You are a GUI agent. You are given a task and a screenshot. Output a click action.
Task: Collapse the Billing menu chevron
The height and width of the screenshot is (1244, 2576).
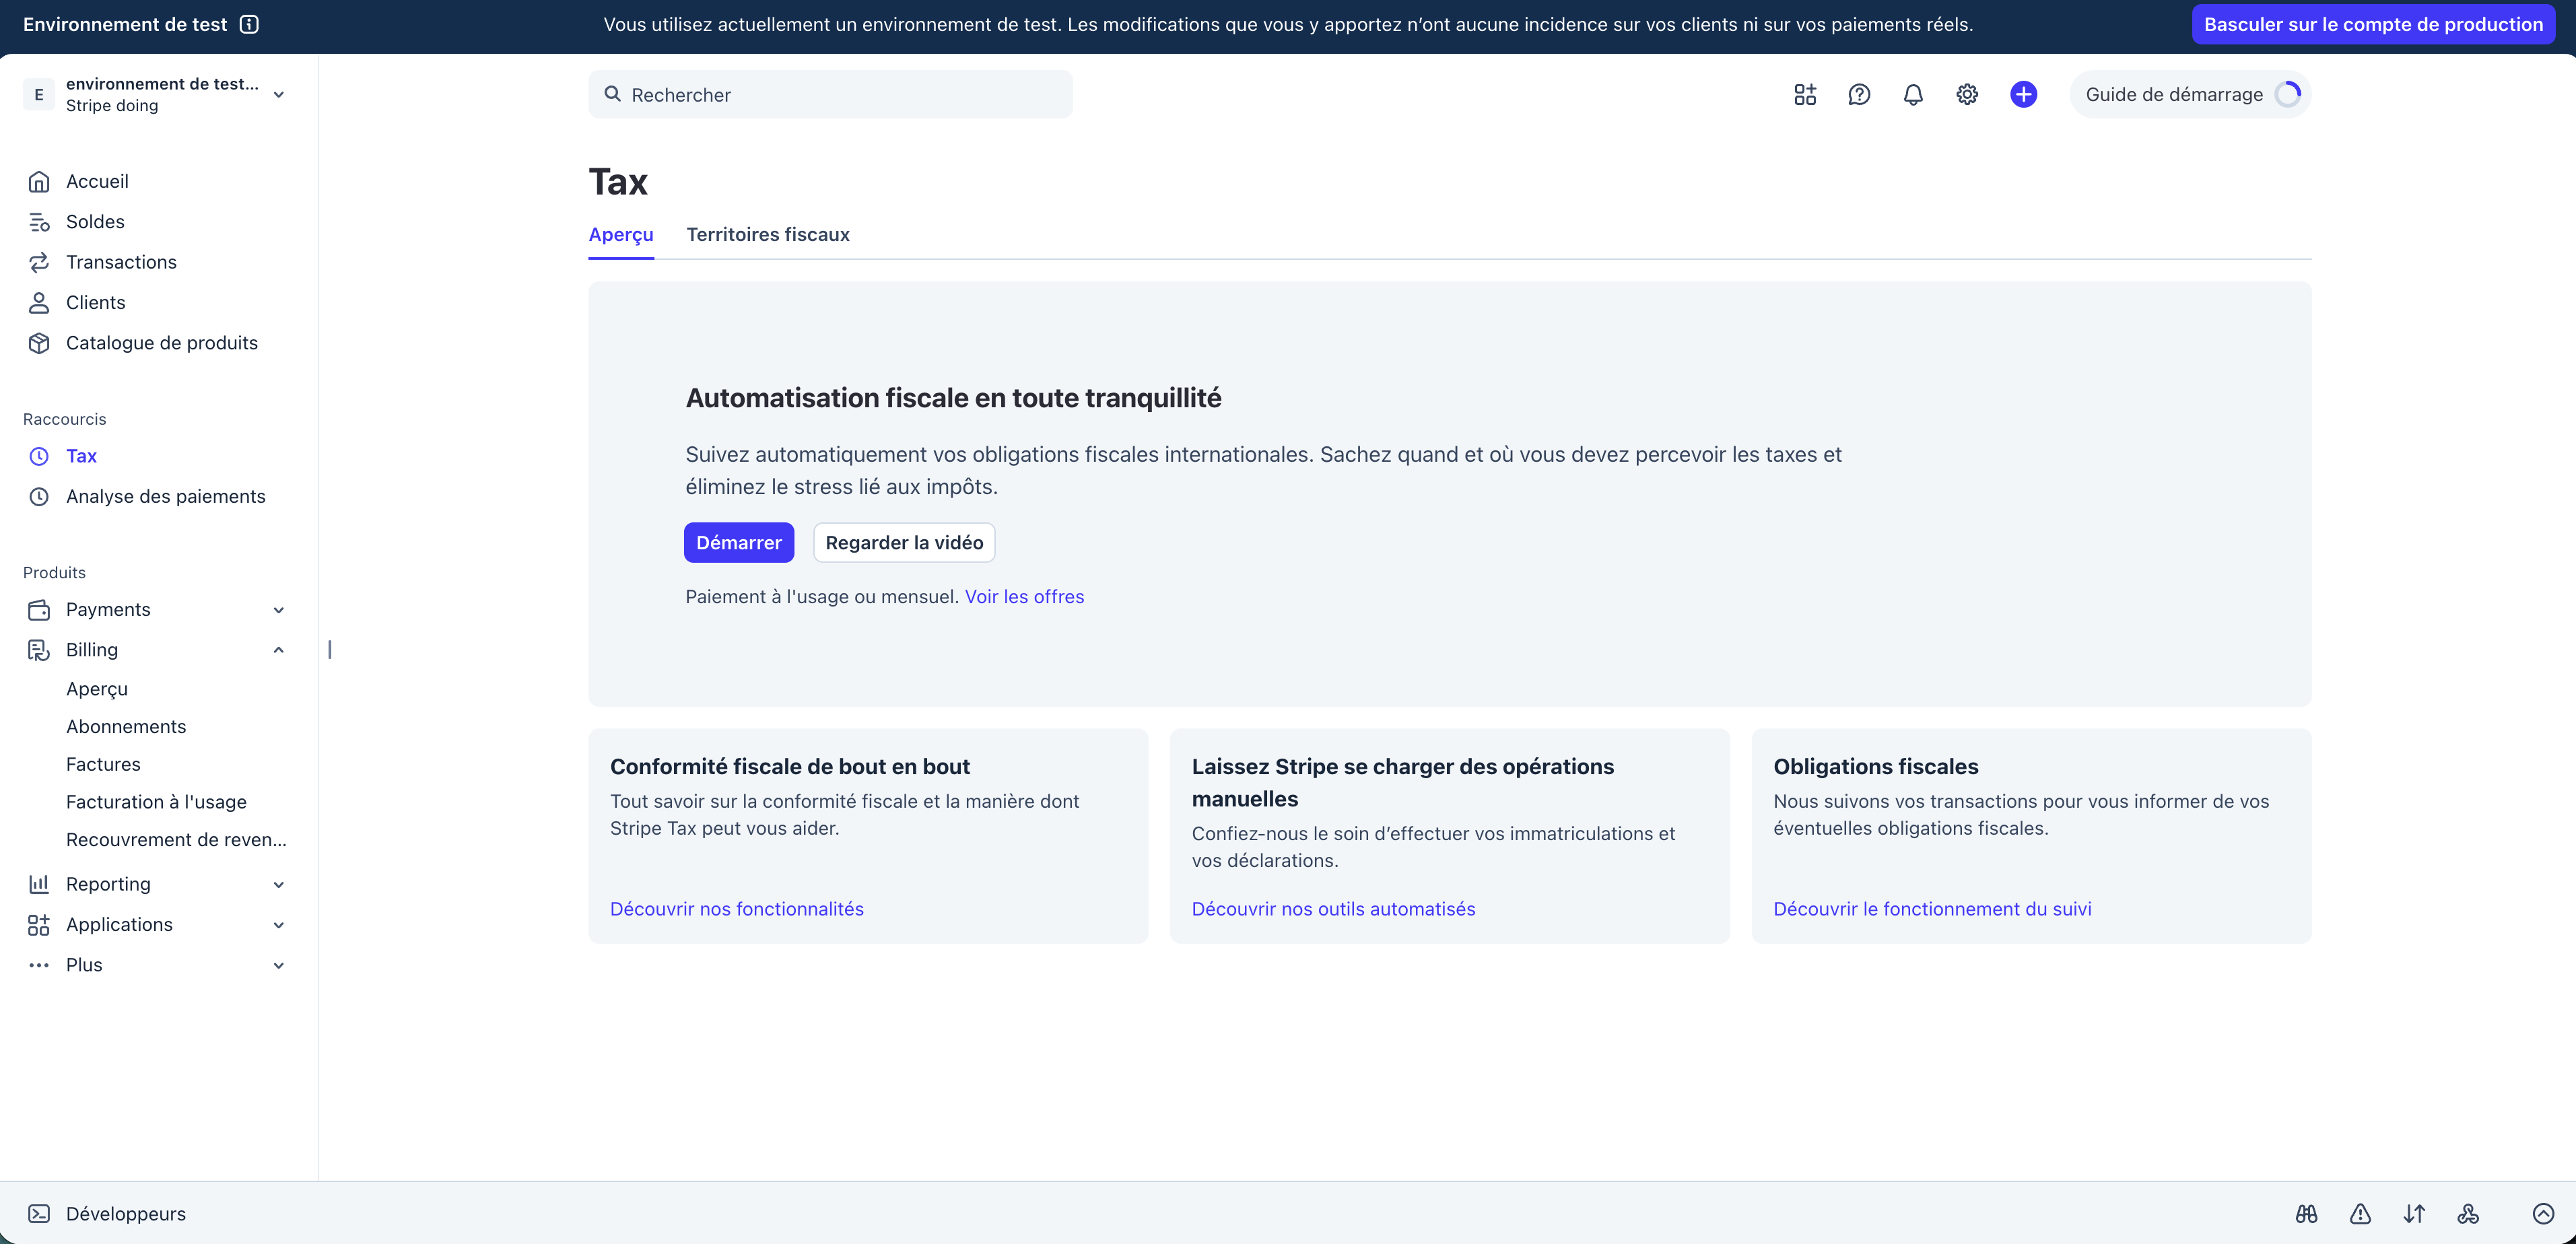pyautogui.click(x=279, y=650)
